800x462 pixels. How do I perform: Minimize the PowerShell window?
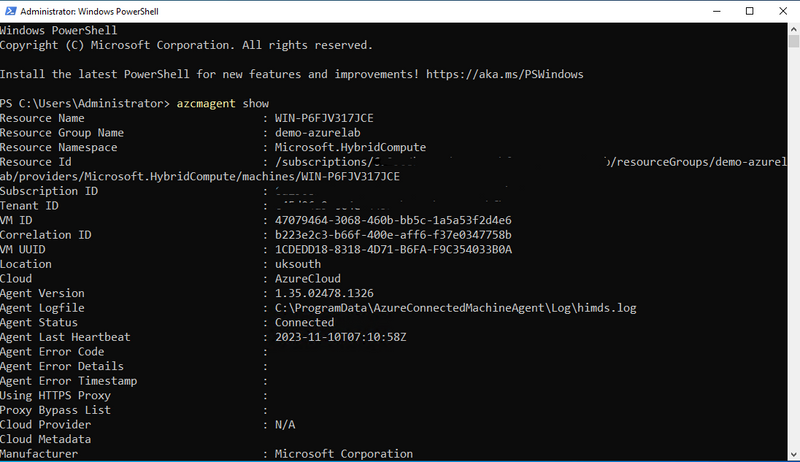coord(717,11)
